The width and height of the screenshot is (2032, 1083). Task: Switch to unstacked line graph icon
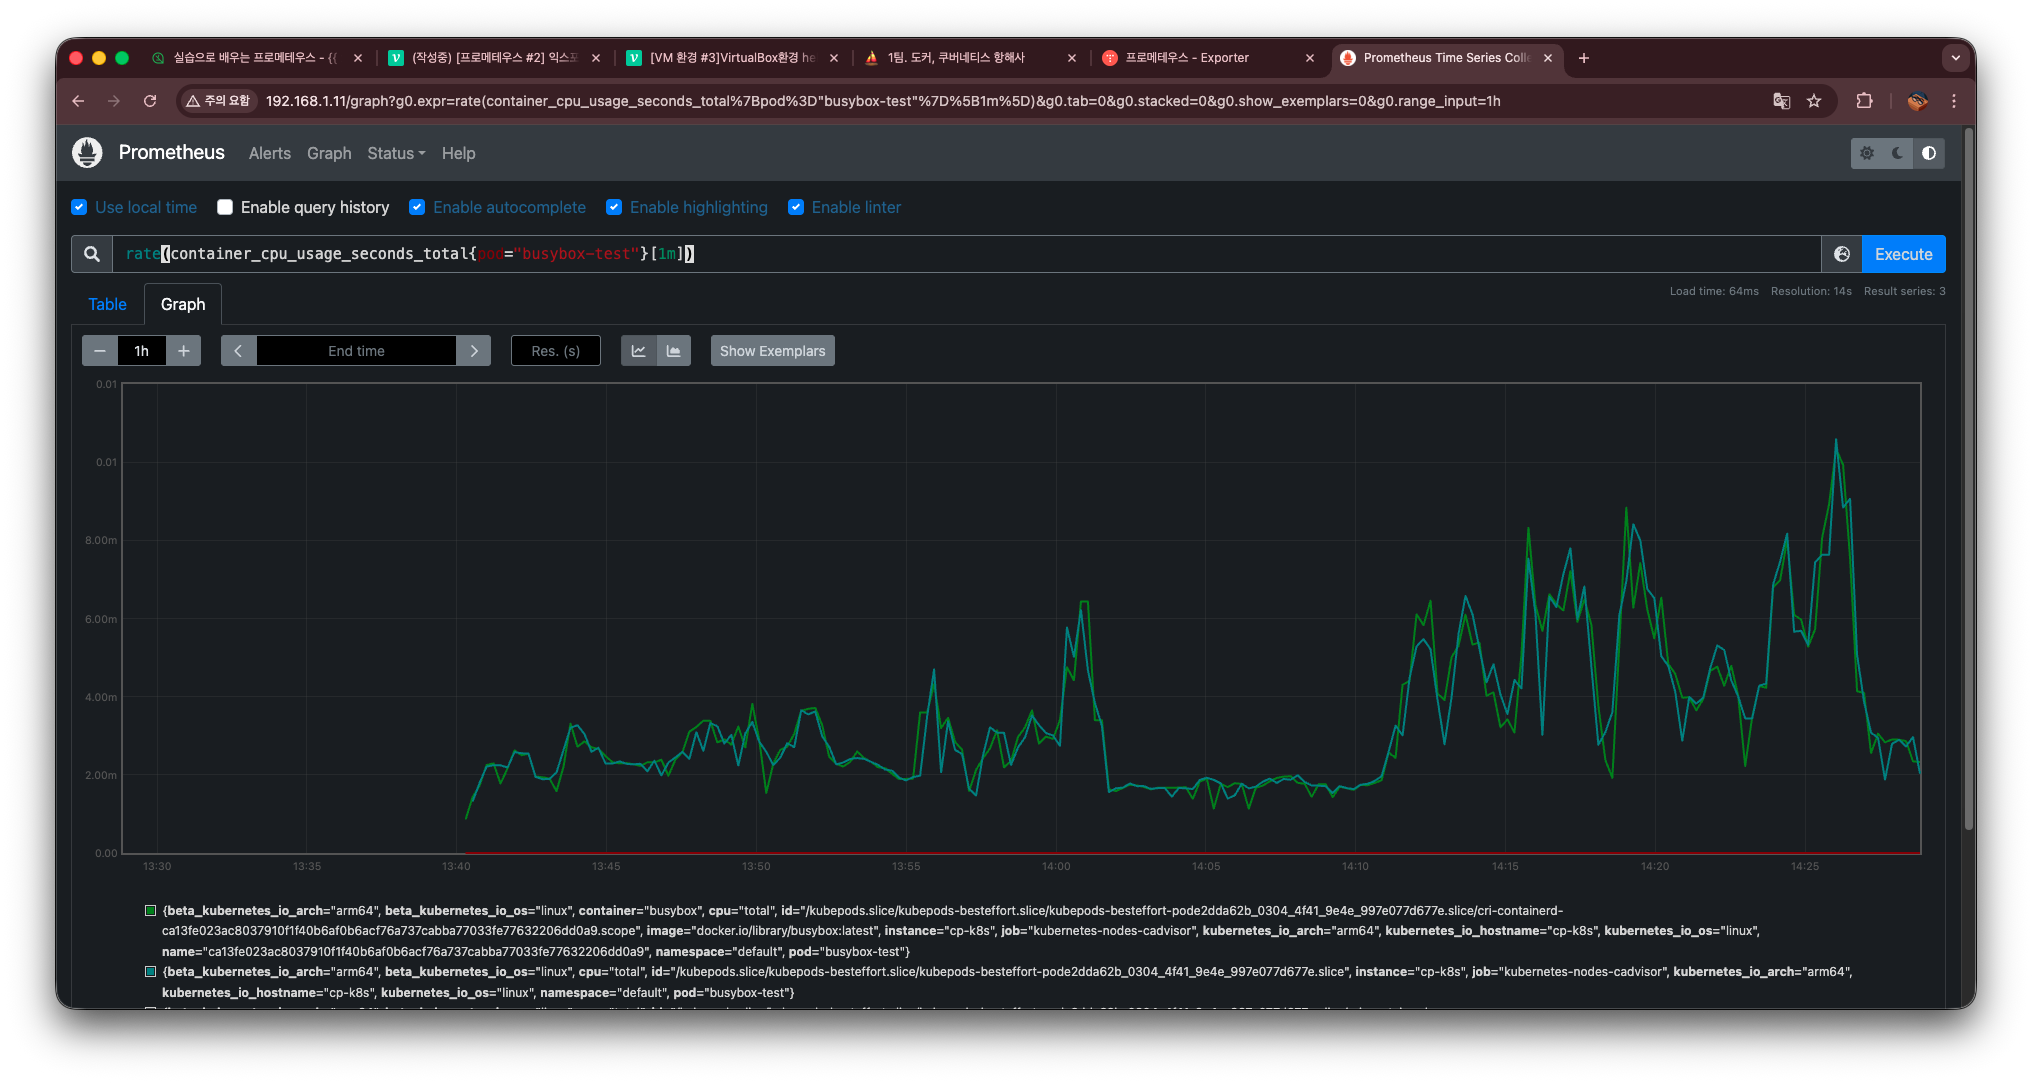point(639,351)
